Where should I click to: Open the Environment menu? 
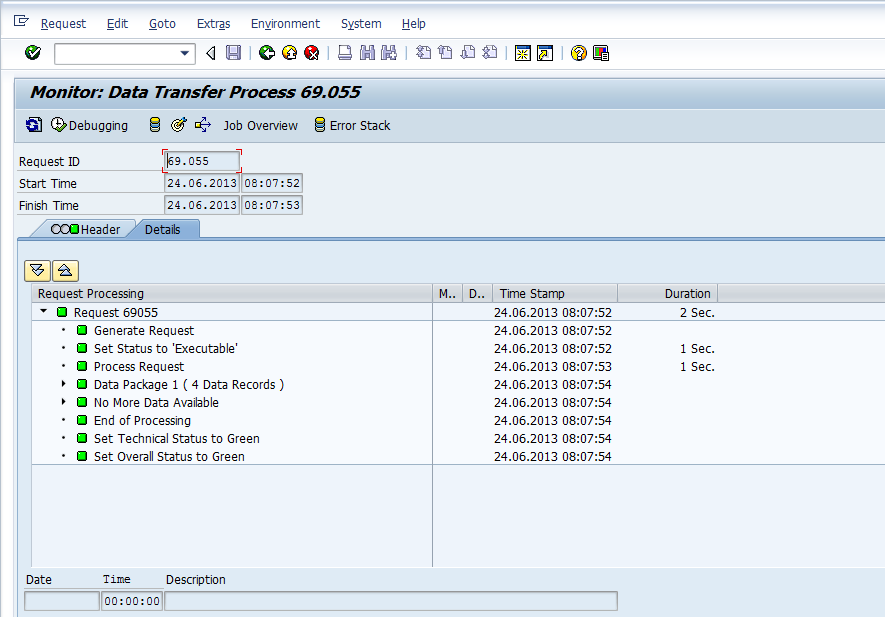coord(285,23)
